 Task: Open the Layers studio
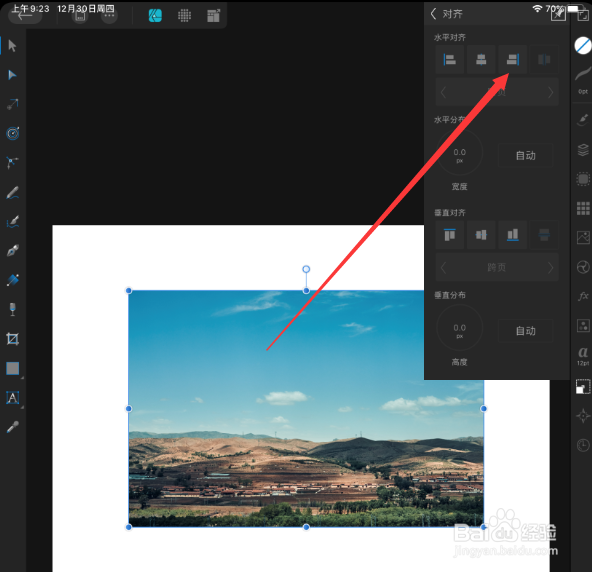click(583, 149)
